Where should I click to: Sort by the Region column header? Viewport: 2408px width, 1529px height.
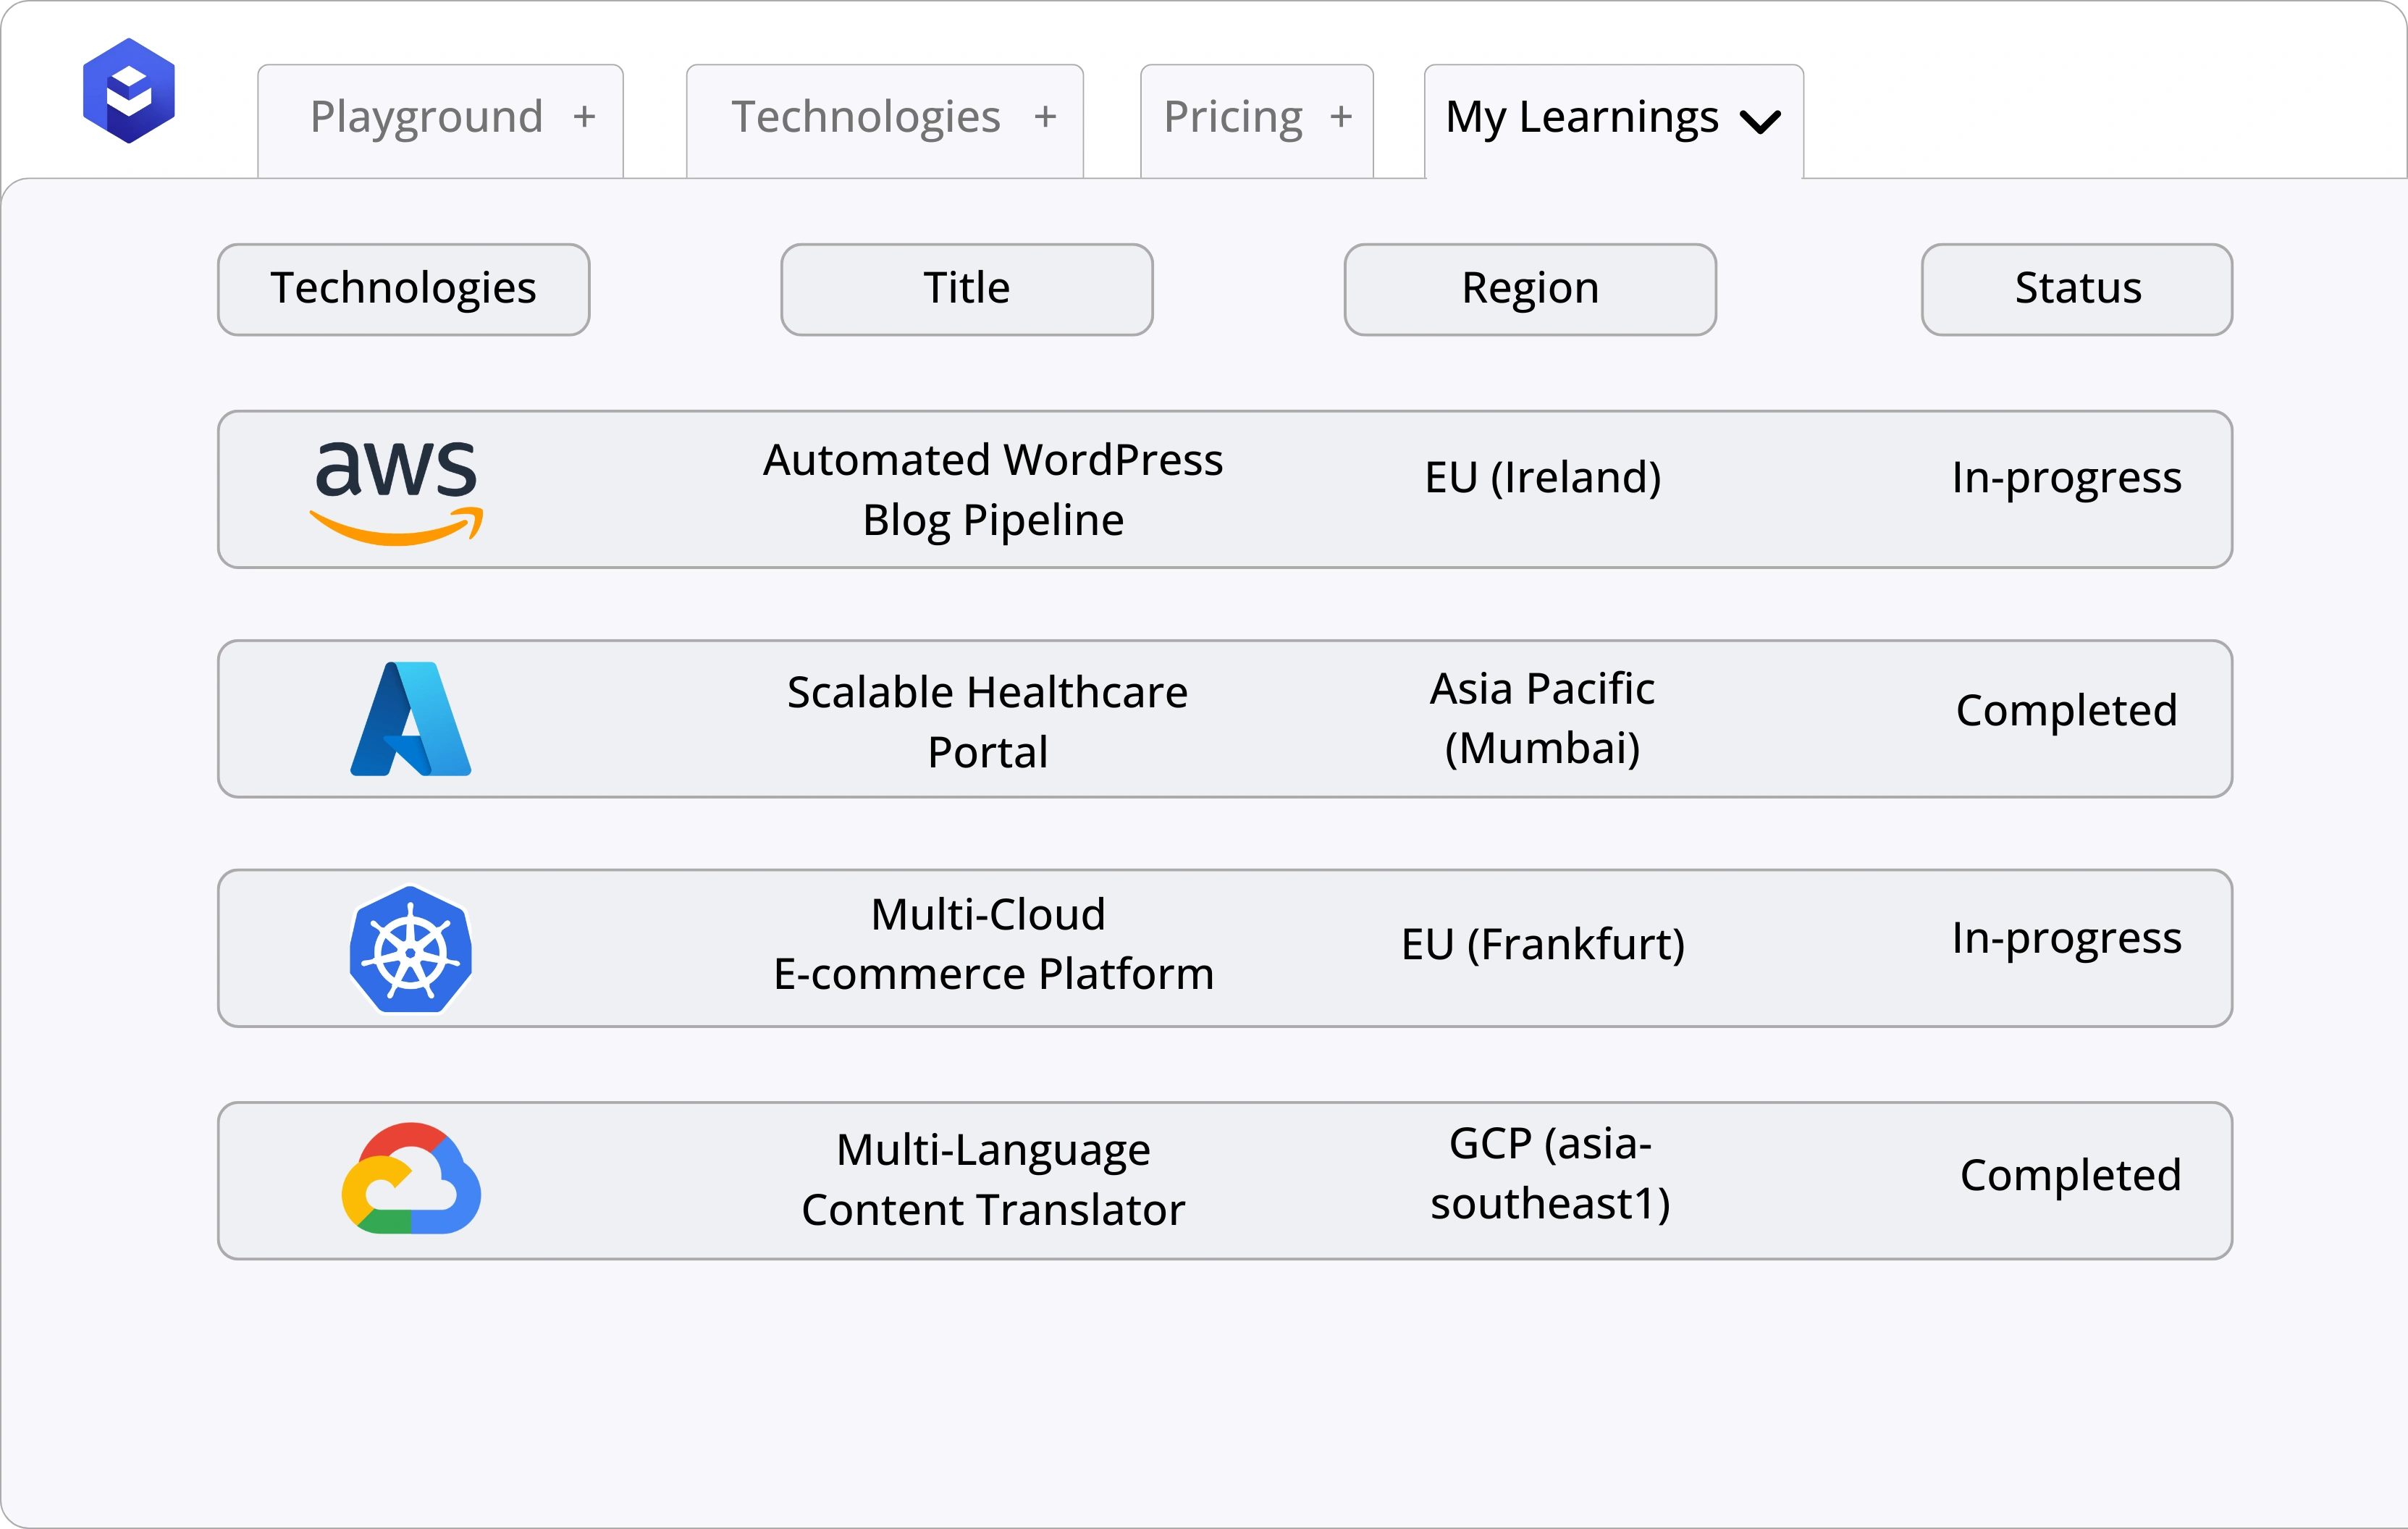(1530, 289)
